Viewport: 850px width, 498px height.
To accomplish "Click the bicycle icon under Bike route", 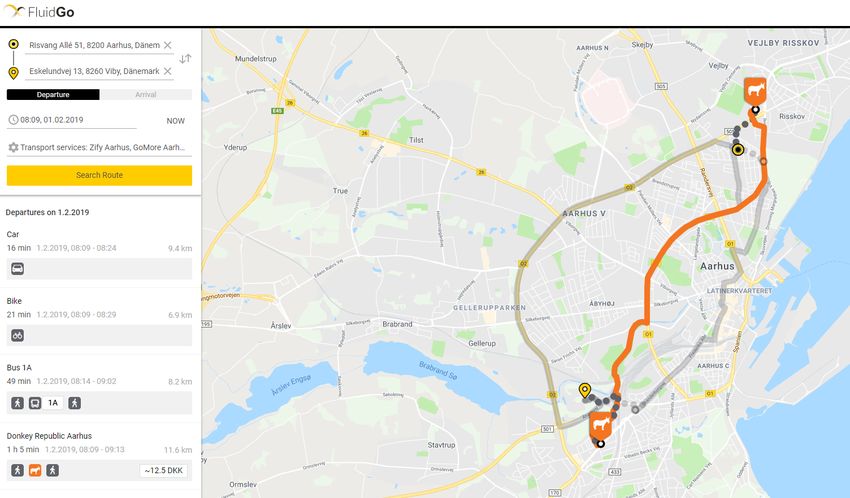I will [x=17, y=335].
